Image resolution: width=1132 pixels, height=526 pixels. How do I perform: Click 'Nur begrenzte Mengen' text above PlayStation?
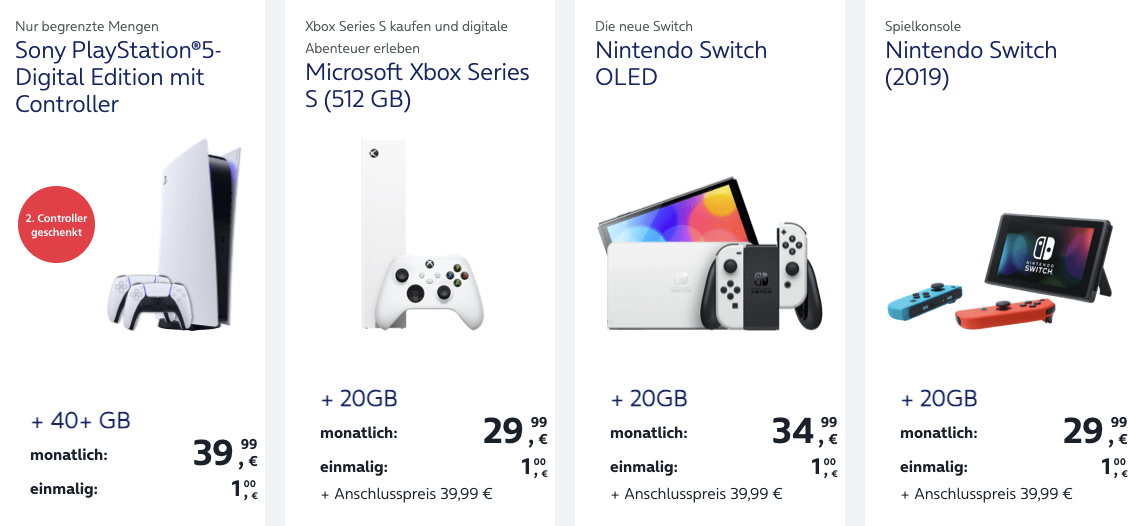[87, 26]
